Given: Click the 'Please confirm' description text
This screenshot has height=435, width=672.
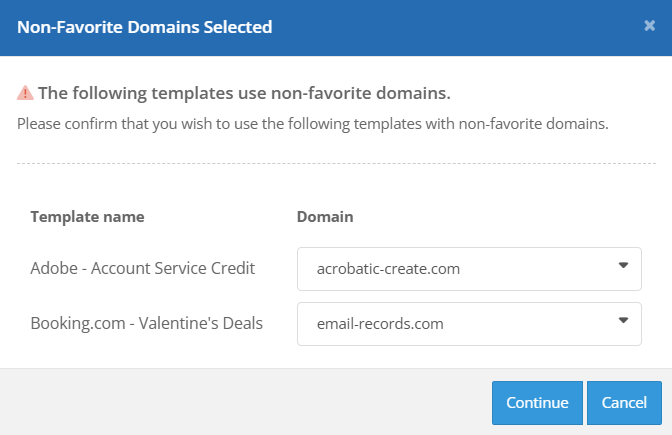Looking at the screenshot, I should (x=313, y=125).
